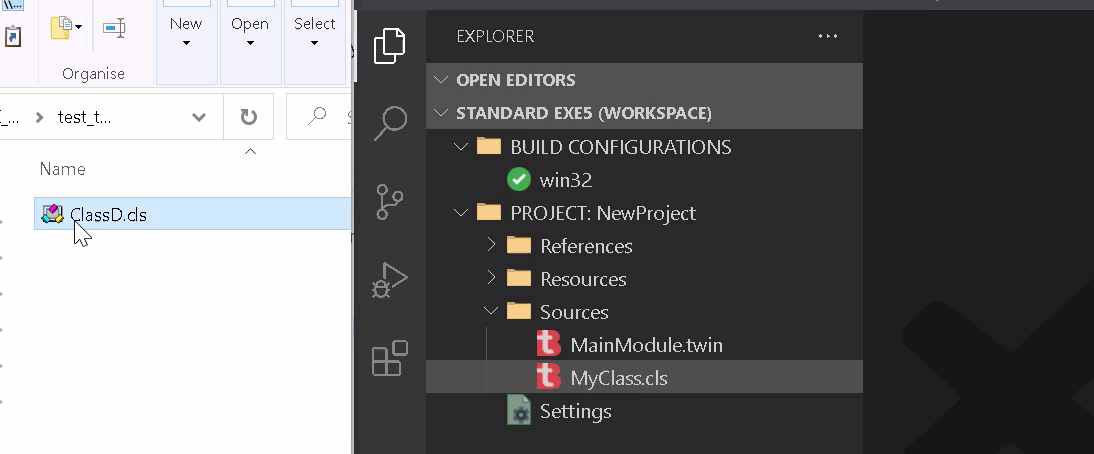Open the Select dropdown in ribbon
The image size is (1094, 454).
click(x=314, y=33)
